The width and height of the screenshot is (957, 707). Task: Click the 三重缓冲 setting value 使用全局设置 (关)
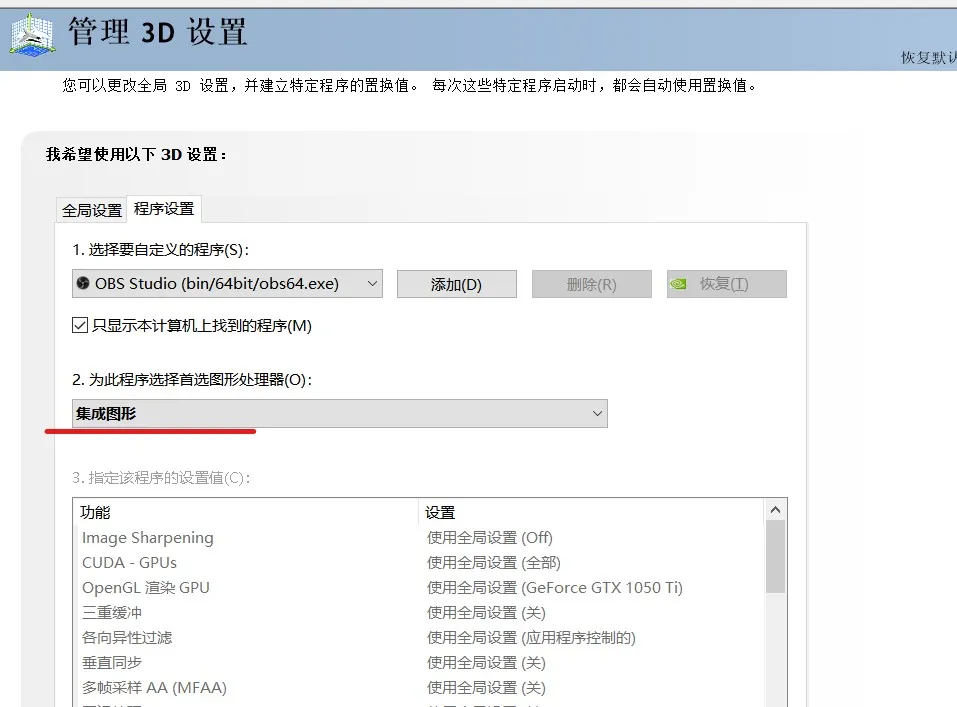(x=486, y=613)
